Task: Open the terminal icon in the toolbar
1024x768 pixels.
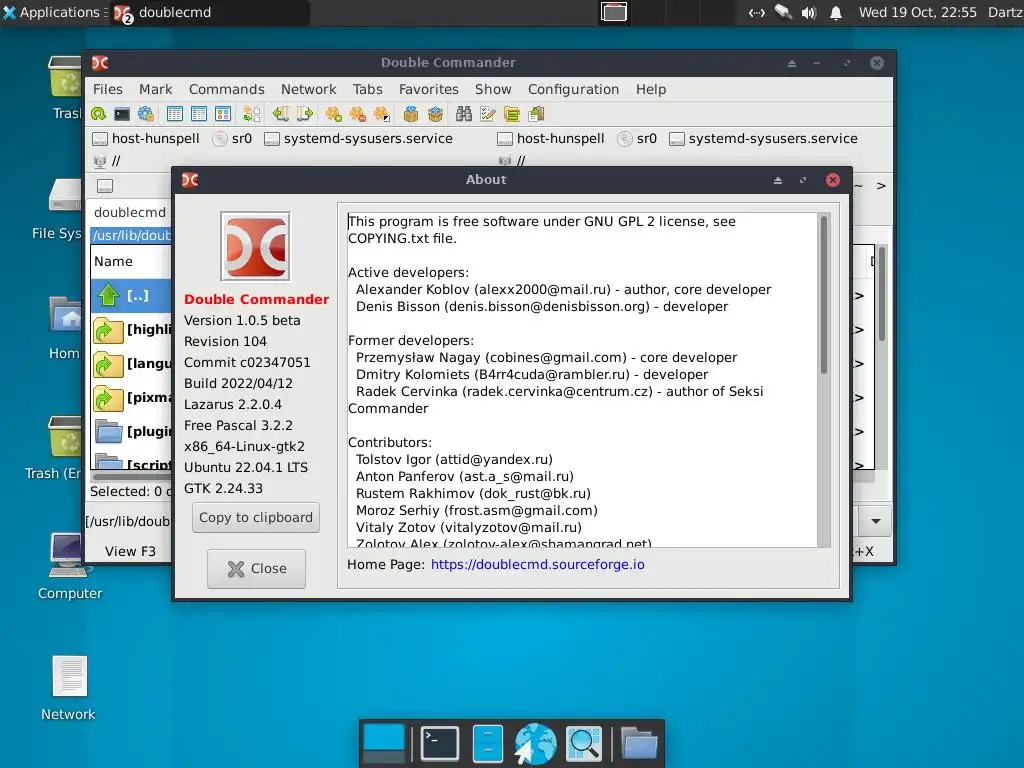Action: (121, 114)
